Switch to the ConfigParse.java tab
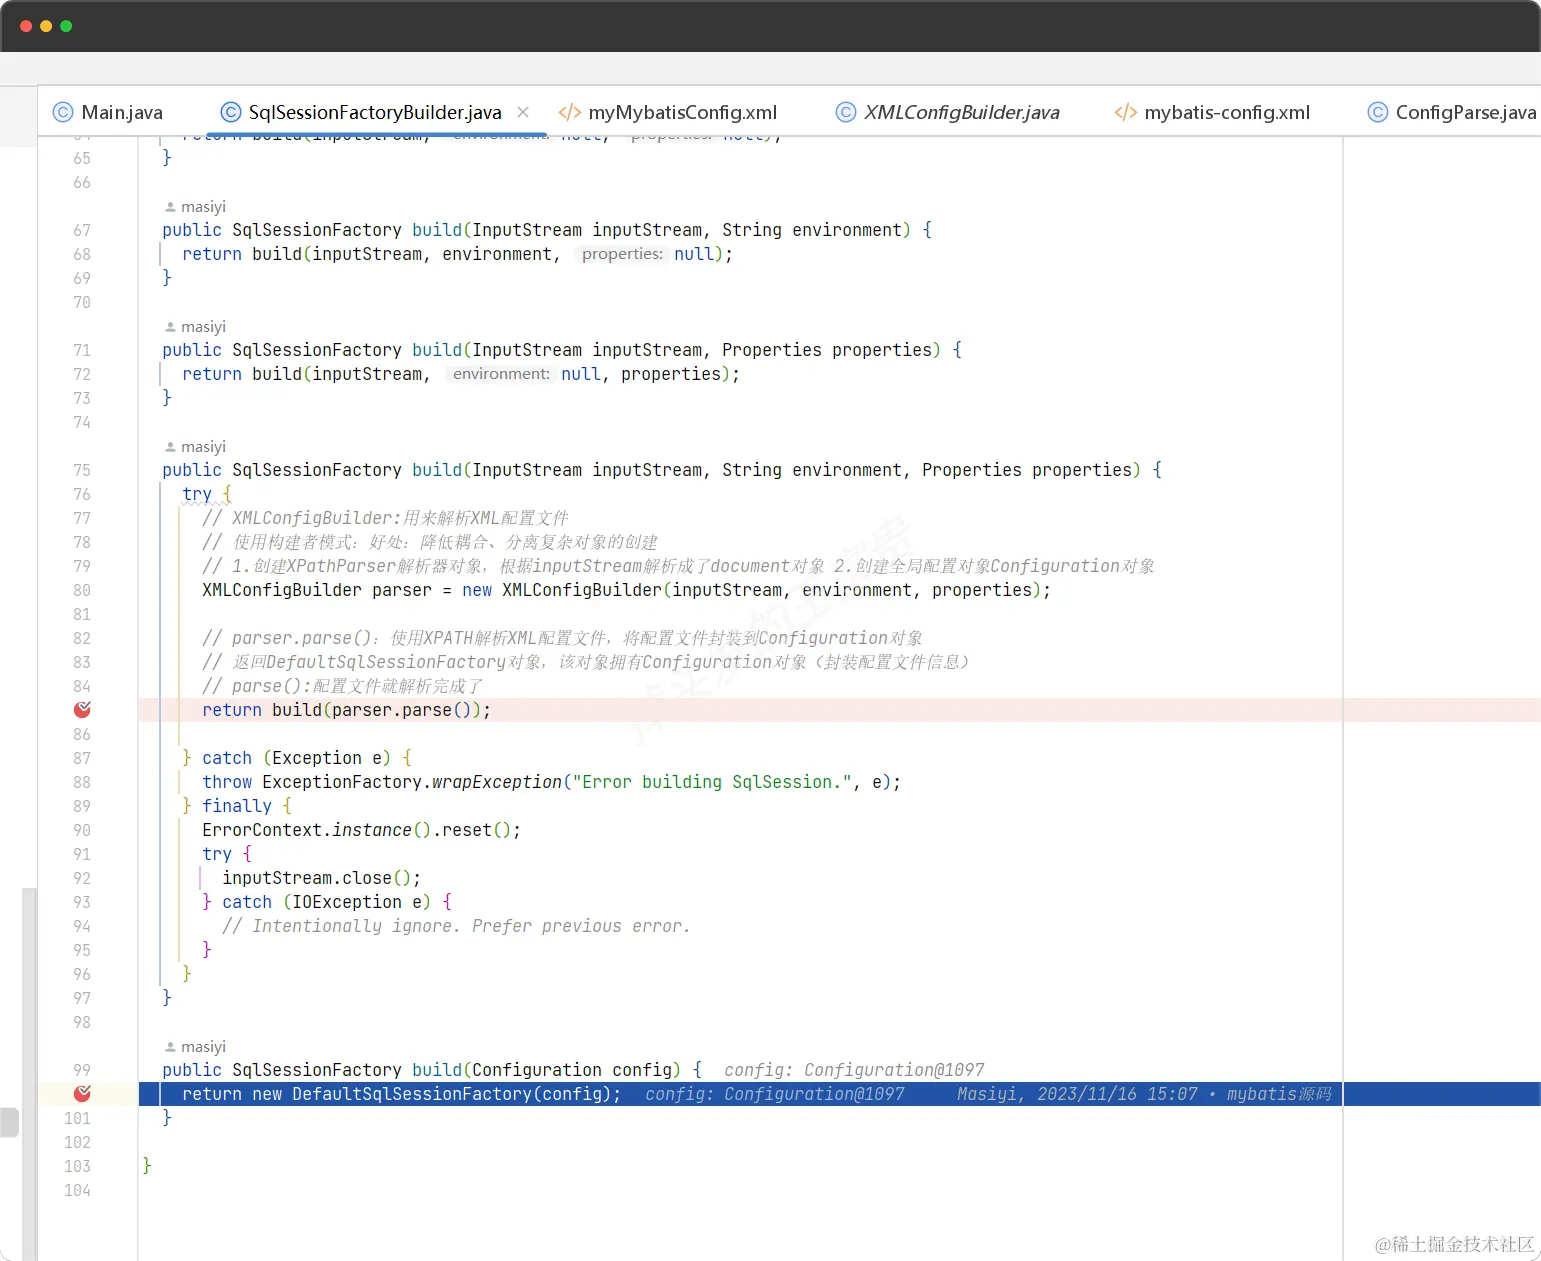This screenshot has width=1541, height=1261. [1452, 112]
